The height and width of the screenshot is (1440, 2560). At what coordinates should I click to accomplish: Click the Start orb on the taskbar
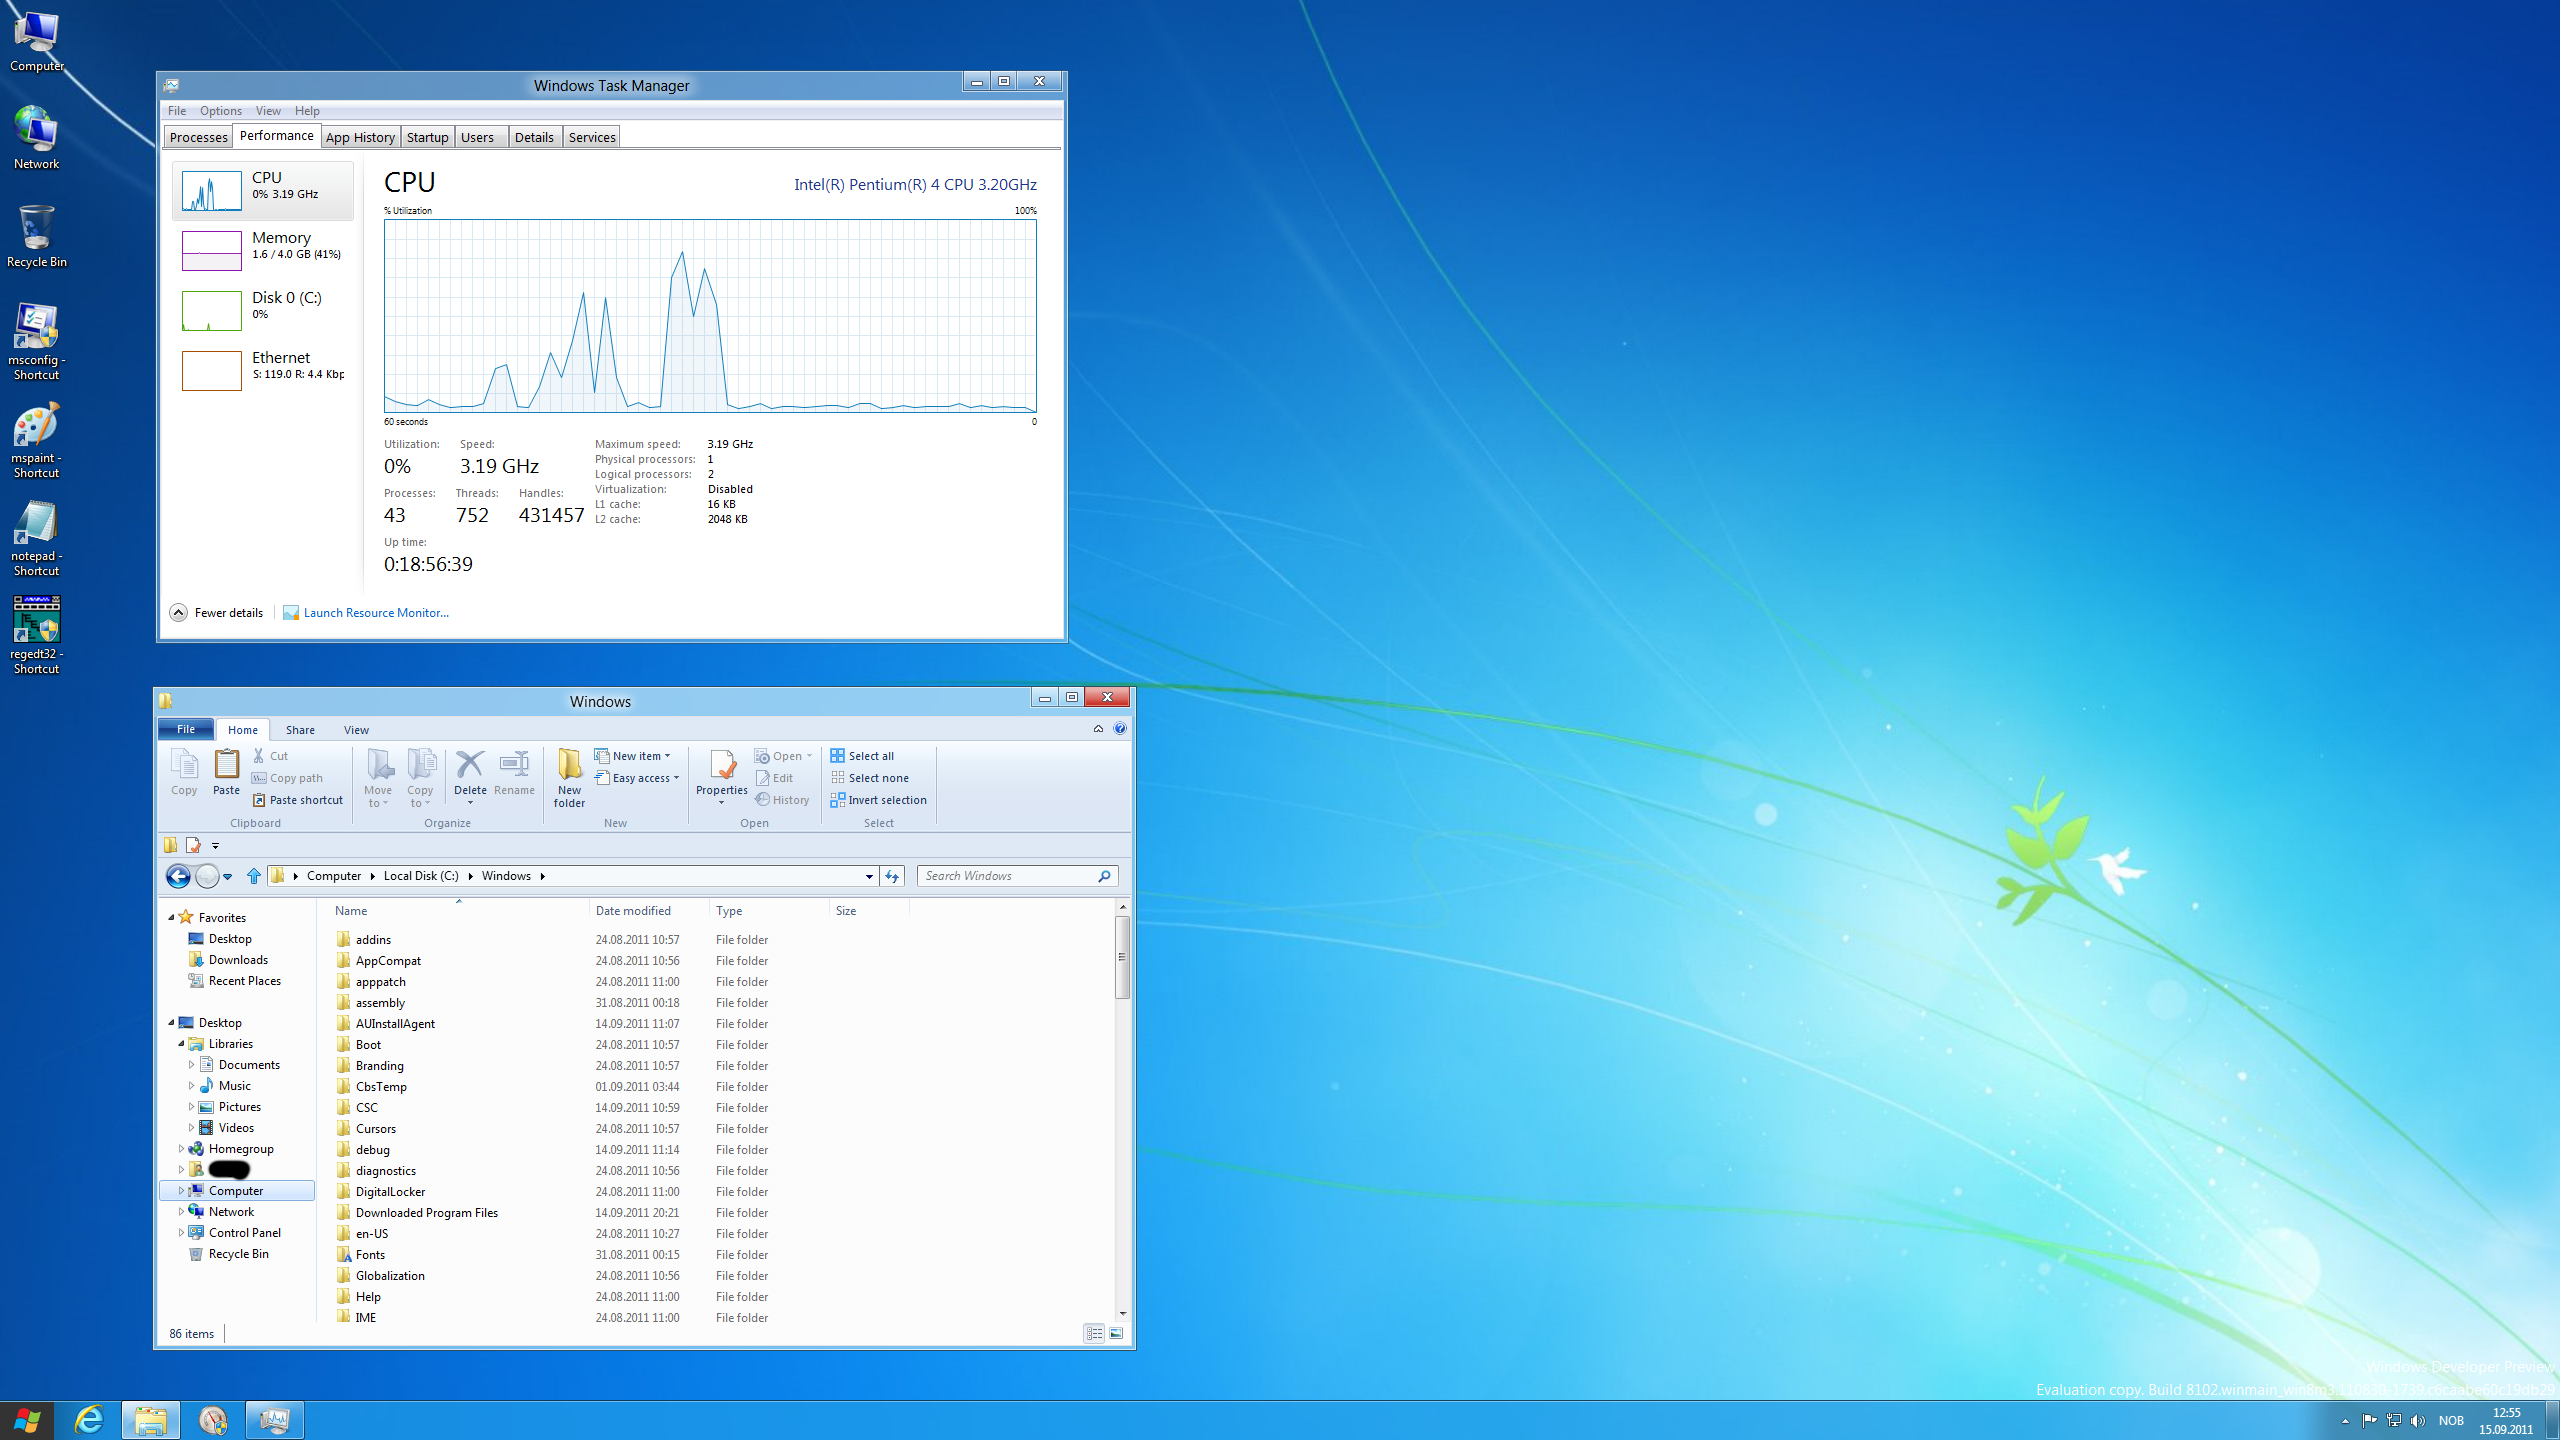click(27, 1420)
